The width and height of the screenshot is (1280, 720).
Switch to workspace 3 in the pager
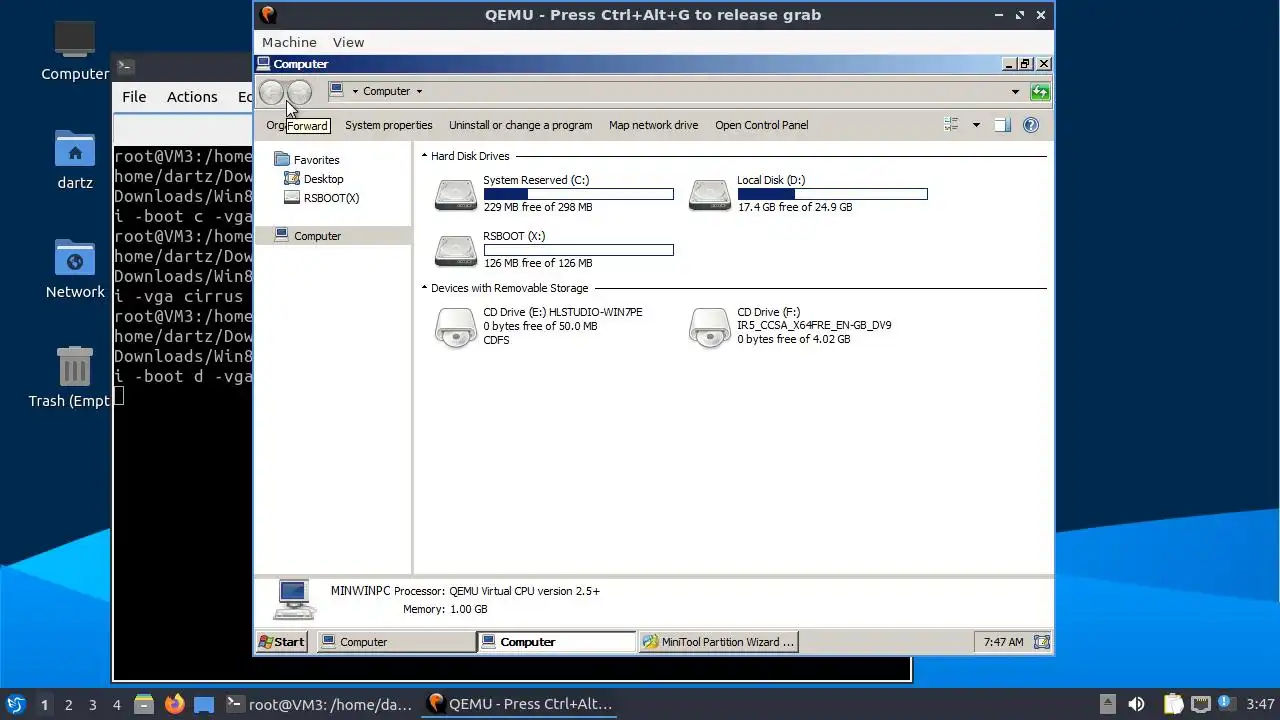coord(92,704)
